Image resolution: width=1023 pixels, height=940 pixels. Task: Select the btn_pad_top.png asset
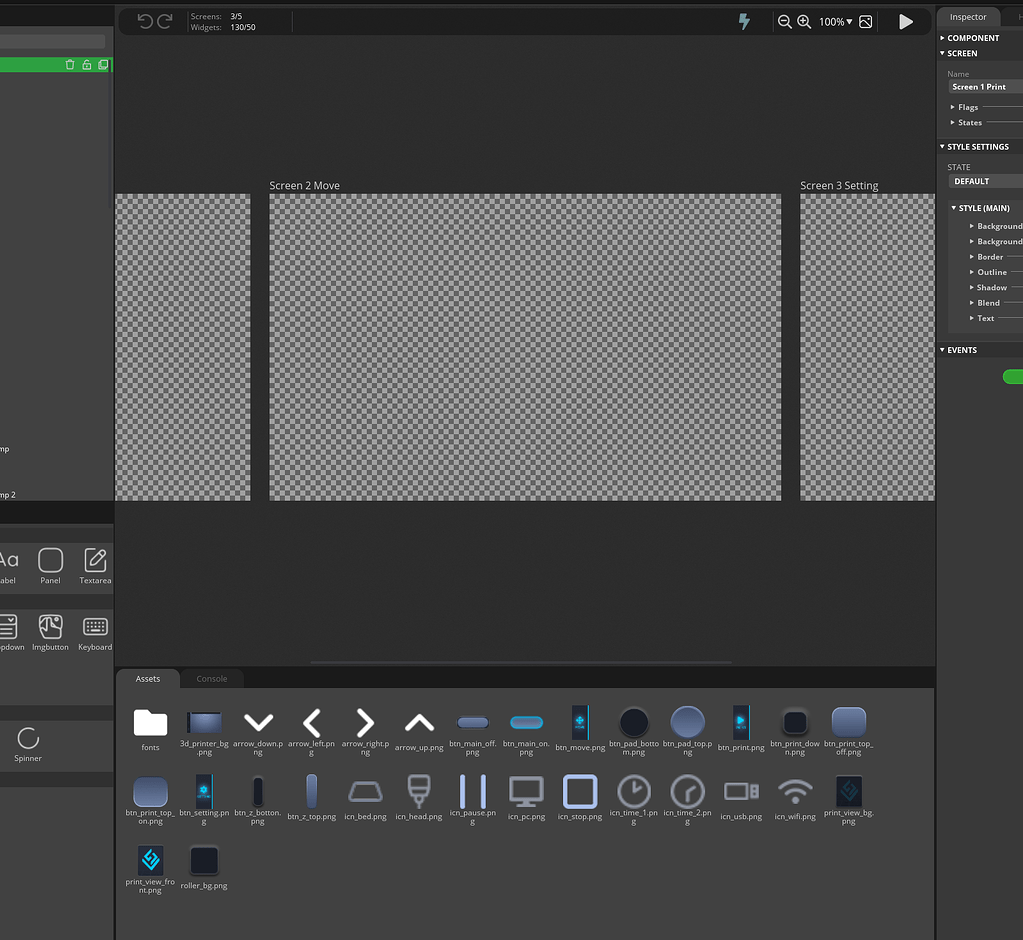coord(688,731)
